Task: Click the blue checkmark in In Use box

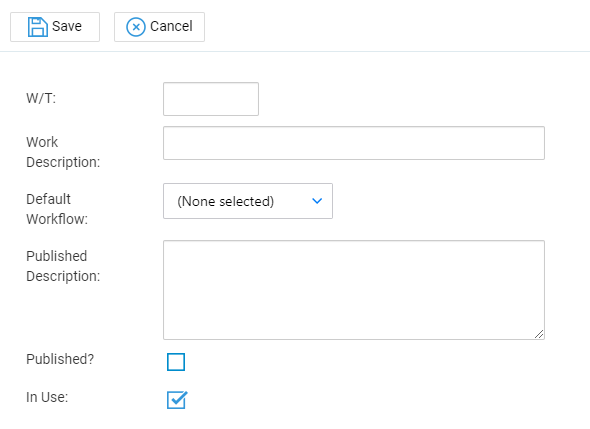Action: tap(178, 399)
